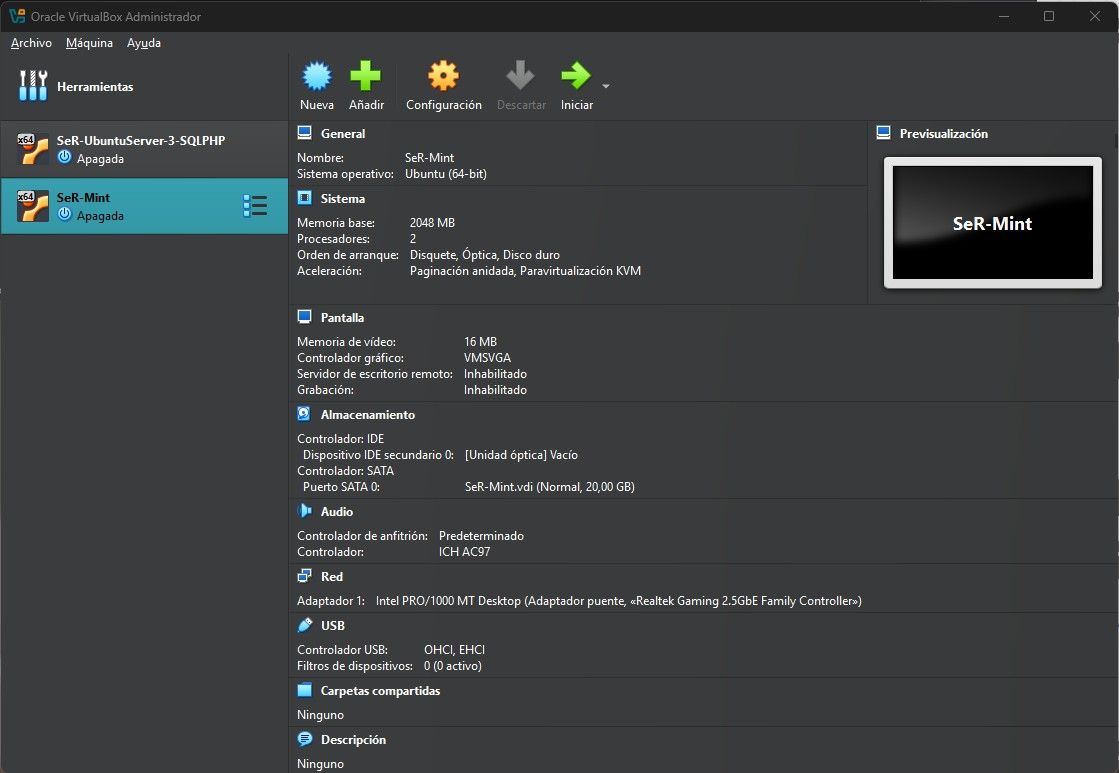Screen dimensions: 1119x773
Task: Click the Audio speaker icon
Action: pos(305,510)
